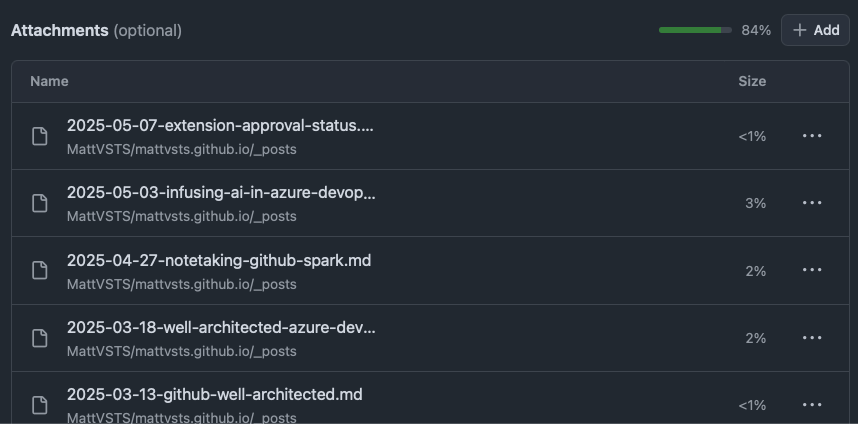Click the Name column header
The width and height of the screenshot is (858, 424).
49,82
